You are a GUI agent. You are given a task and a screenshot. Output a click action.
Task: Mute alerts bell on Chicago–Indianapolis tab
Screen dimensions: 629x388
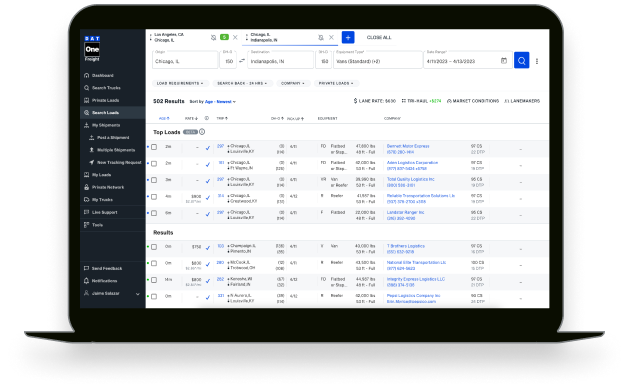[321, 37]
